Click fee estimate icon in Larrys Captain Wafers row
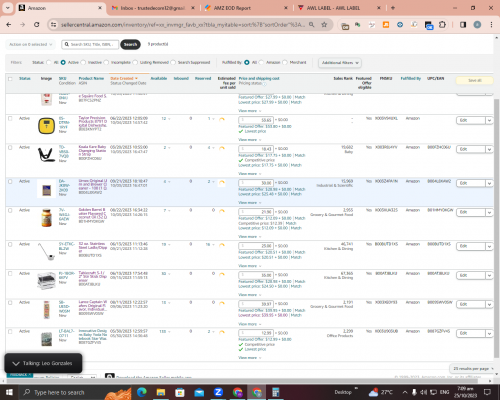The height and width of the screenshot is (400, 500). [x=222, y=303]
